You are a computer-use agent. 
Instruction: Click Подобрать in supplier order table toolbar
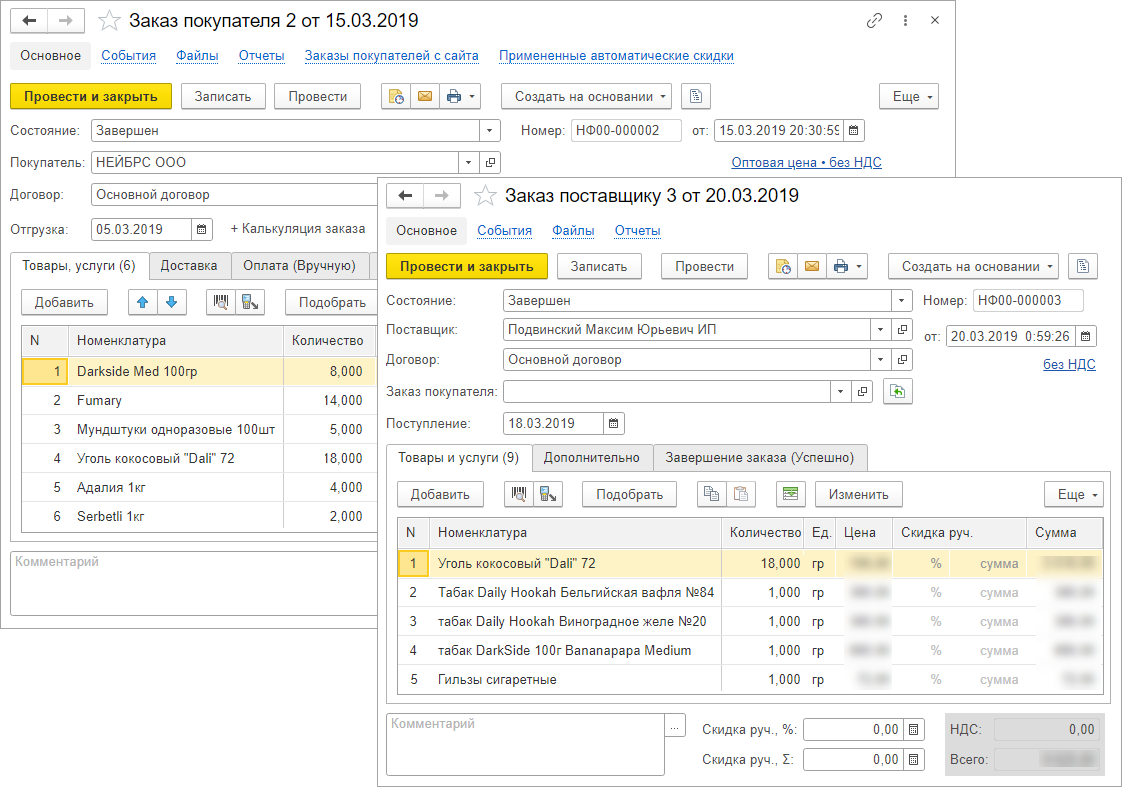[630, 494]
